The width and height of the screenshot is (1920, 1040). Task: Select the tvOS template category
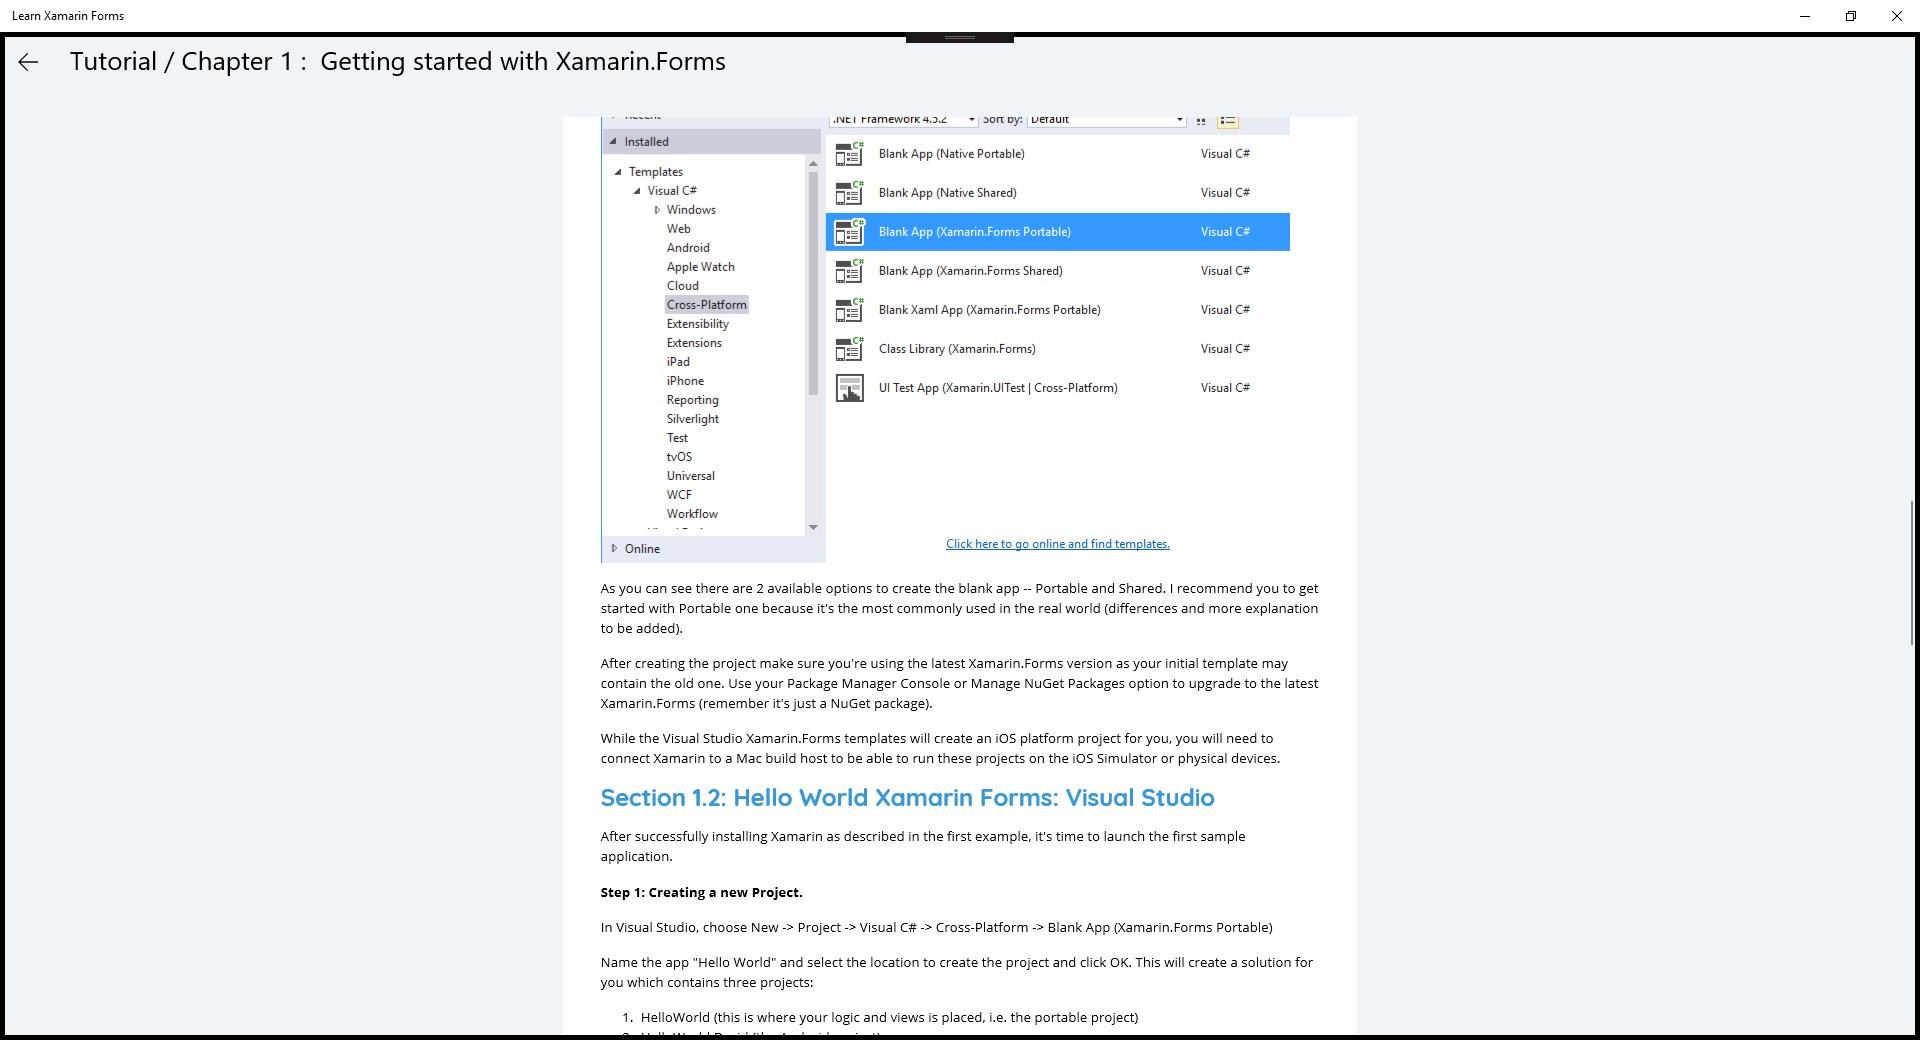(x=679, y=457)
